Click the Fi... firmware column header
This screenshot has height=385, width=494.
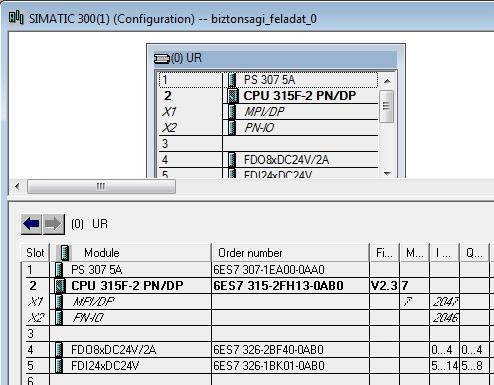[385, 253]
